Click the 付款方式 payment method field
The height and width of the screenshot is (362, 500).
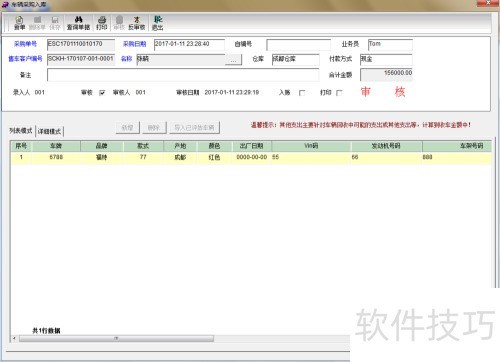(x=386, y=59)
